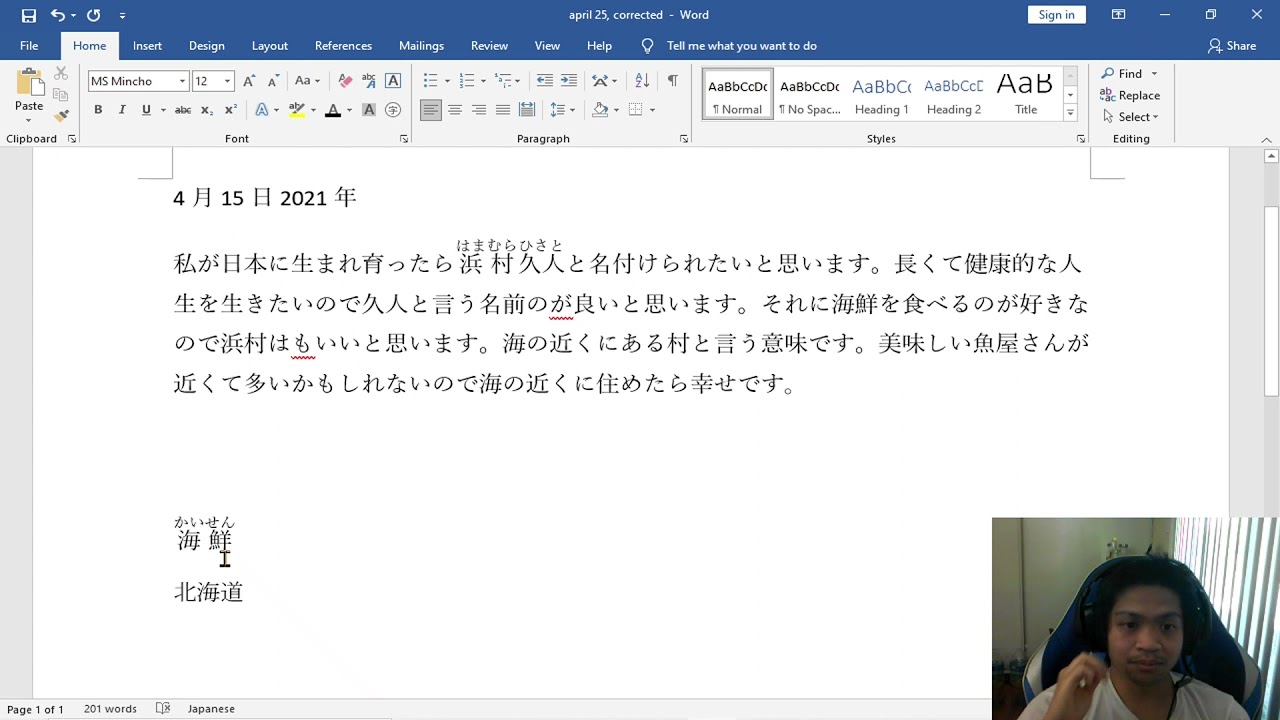Open the MS Mincho font name dropdown
Image resolution: width=1280 pixels, height=720 pixels.
click(182, 81)
